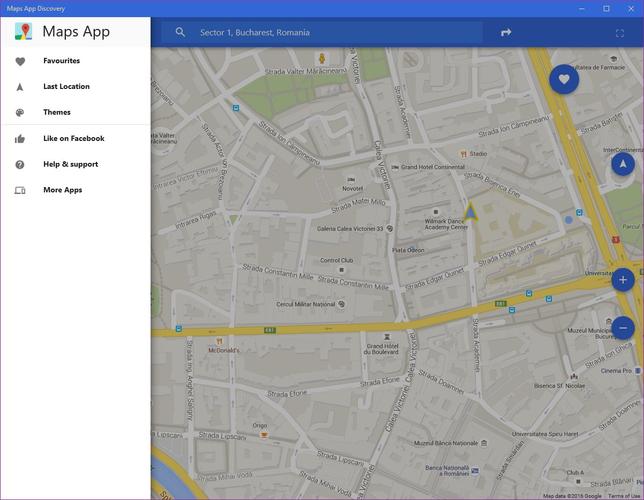Image resolution: width=644 pixels, height=500 pixels.
Task: Click the Strada Valter Mărăcineanu label
Action: point(306,71)
